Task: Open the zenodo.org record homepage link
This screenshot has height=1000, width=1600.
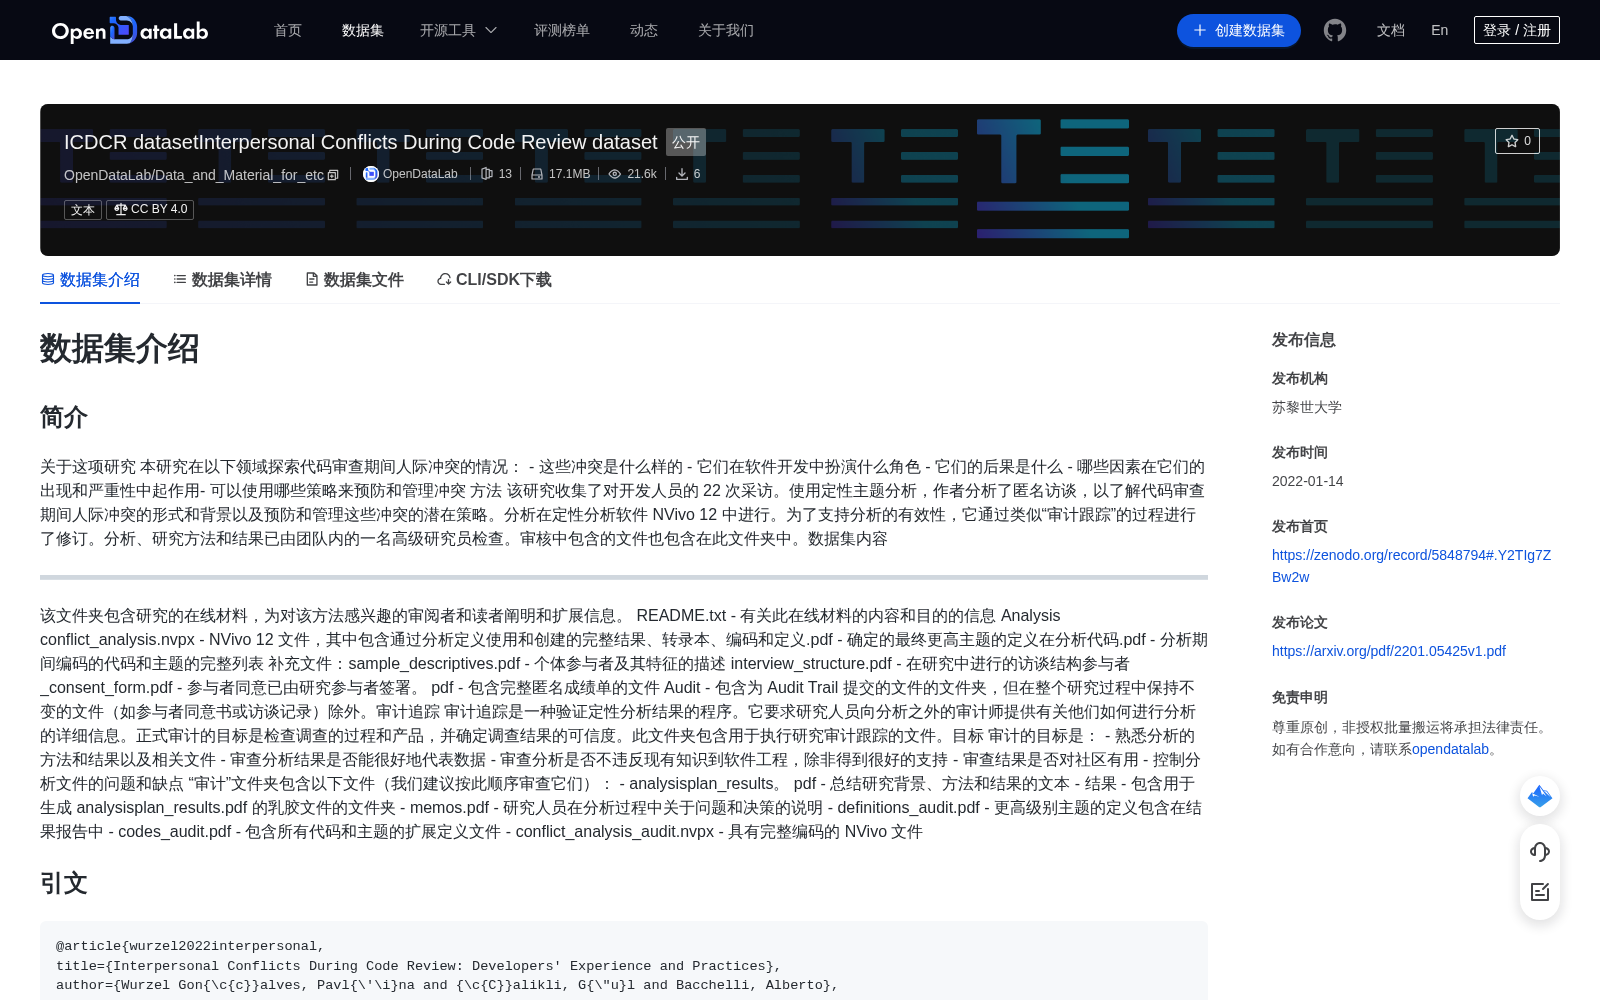Action: [1411, 566]
